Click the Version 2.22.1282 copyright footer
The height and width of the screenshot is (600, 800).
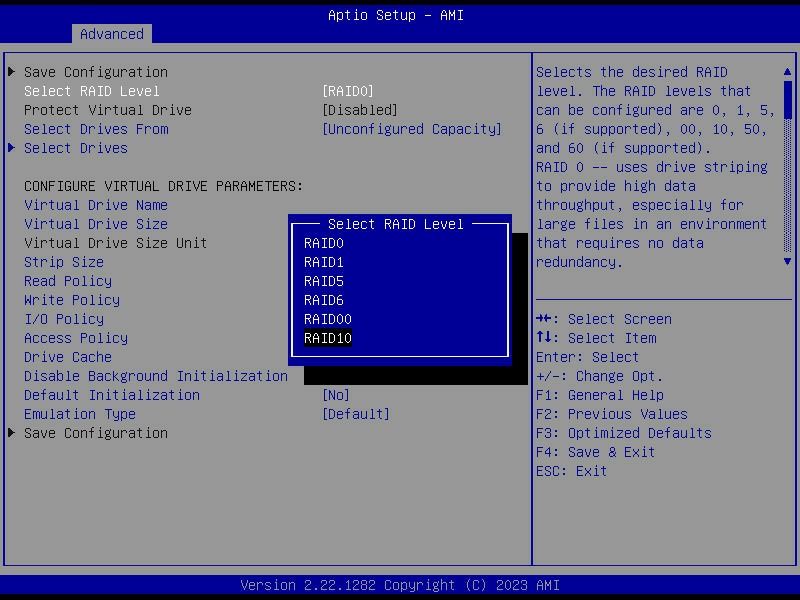(x=400, y=585)
